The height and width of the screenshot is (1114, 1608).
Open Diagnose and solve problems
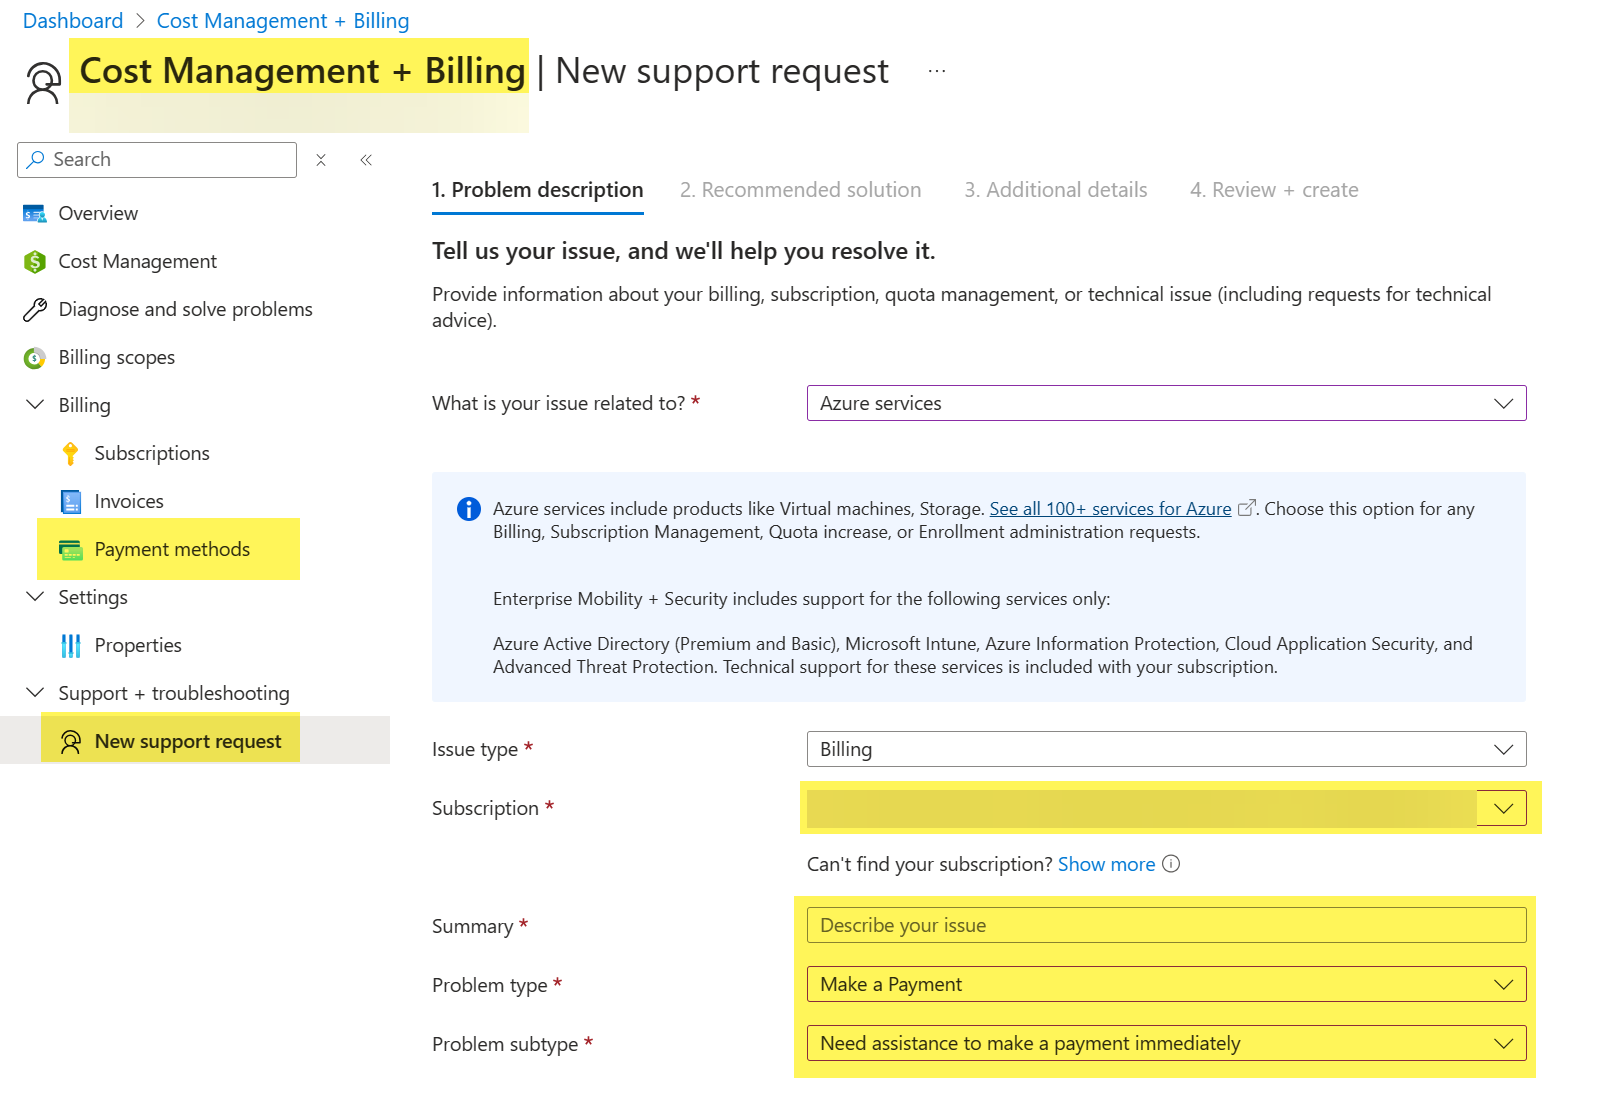pyautogui.click(x=186, y=310)
